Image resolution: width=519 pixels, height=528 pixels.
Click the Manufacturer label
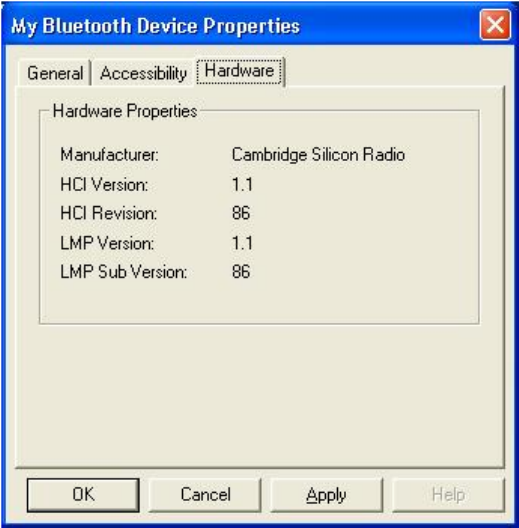(x=109, y=155)
